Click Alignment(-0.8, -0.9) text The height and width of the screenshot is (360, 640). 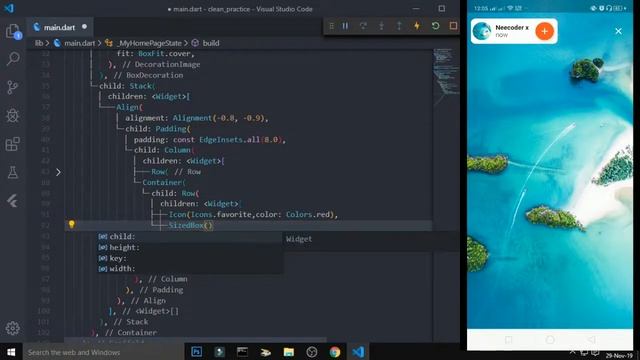point(220,118)
